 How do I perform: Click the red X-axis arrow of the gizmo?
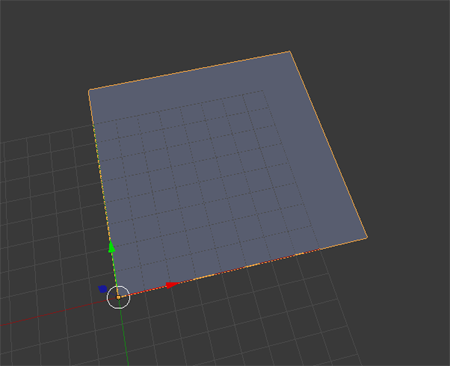(x=172, y=285)
